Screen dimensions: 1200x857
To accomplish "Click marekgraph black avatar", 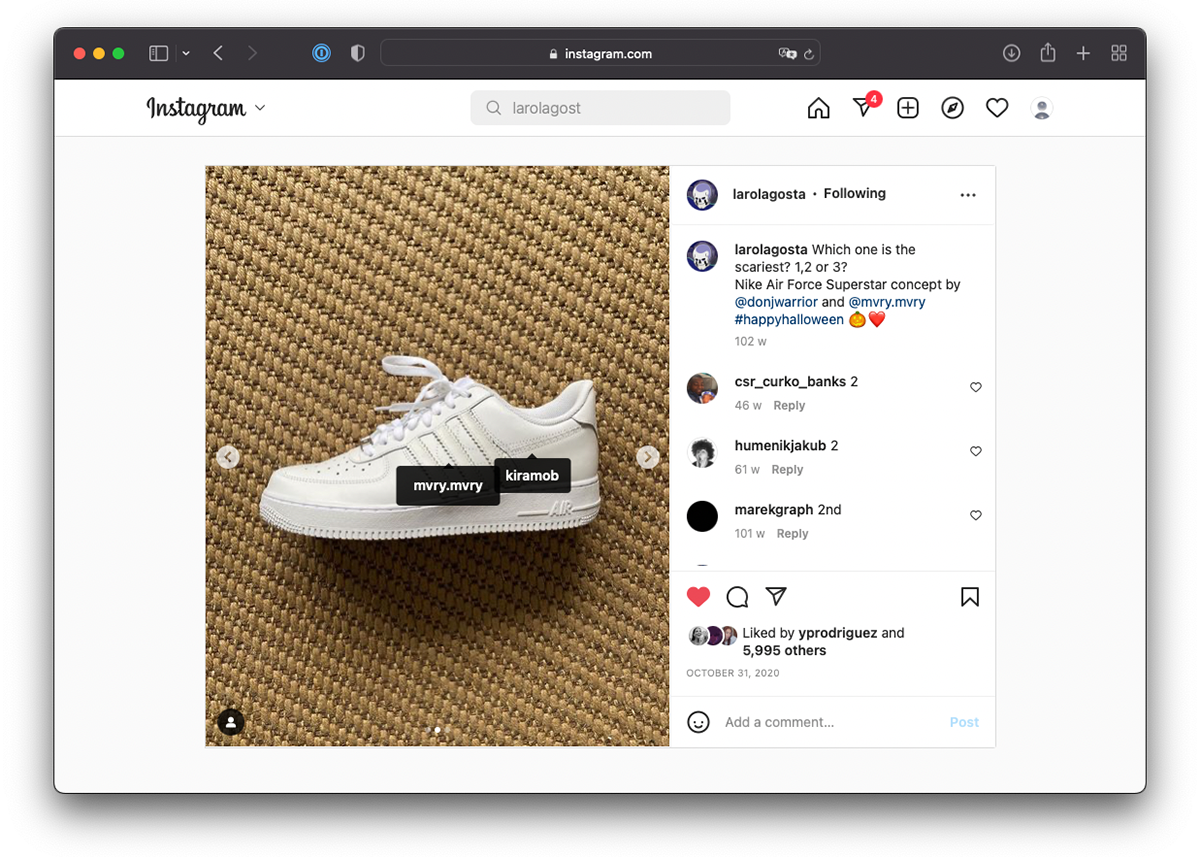I will pos(702,516).
